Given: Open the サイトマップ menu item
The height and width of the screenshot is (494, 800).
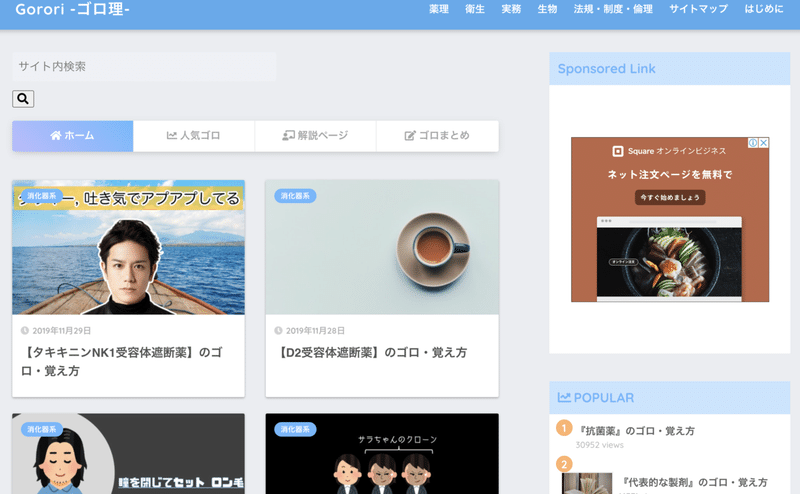Looking at the screenshot, I should [698, 9].
